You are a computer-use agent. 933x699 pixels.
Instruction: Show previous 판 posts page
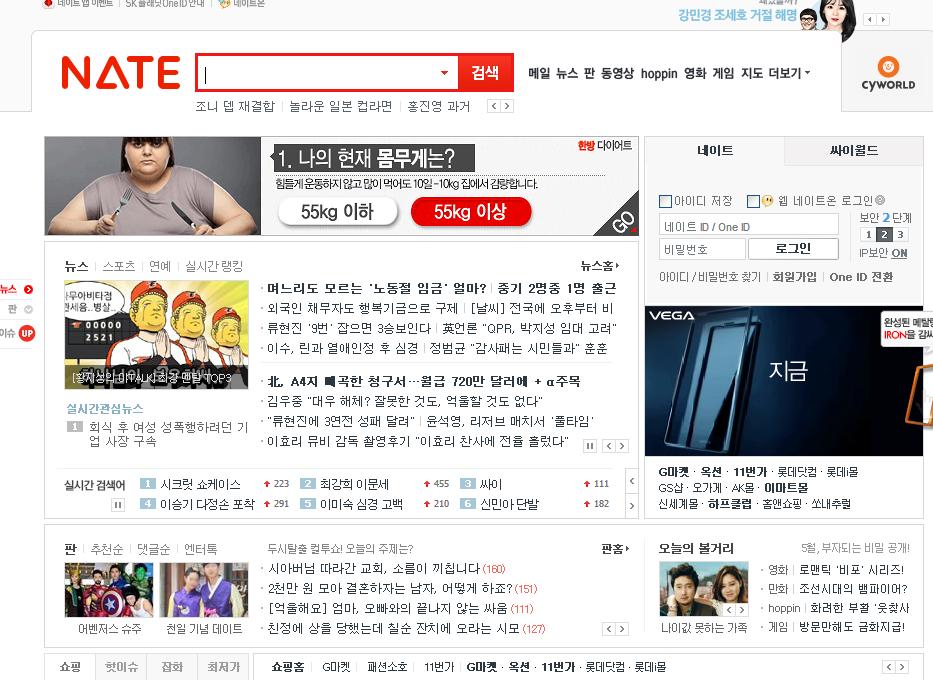pos(609,629)
